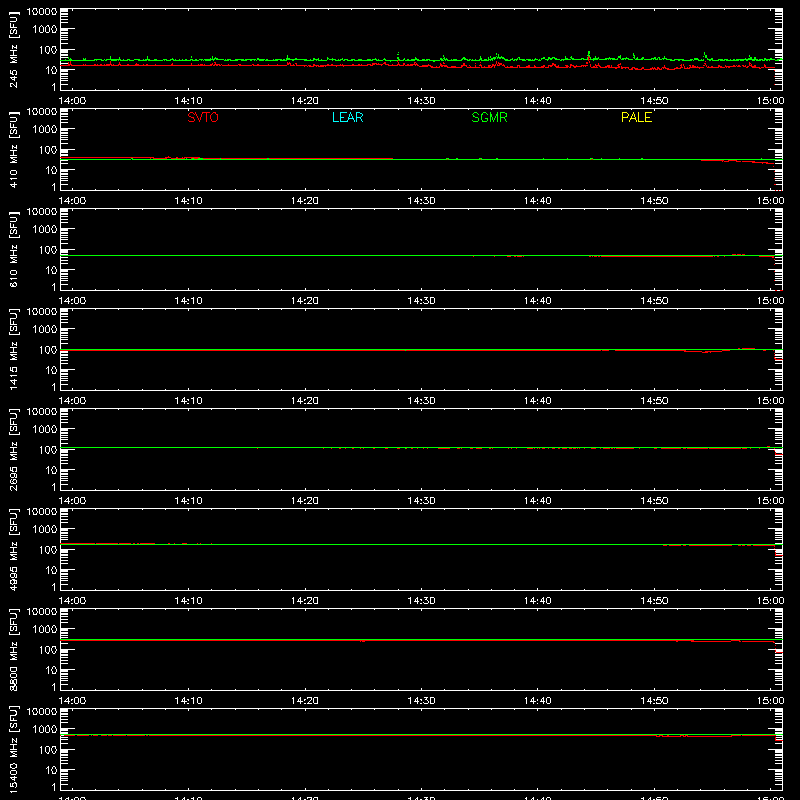Click the green SGMR station label
Viewport: 800px width, 800px height.
(489, 117)
